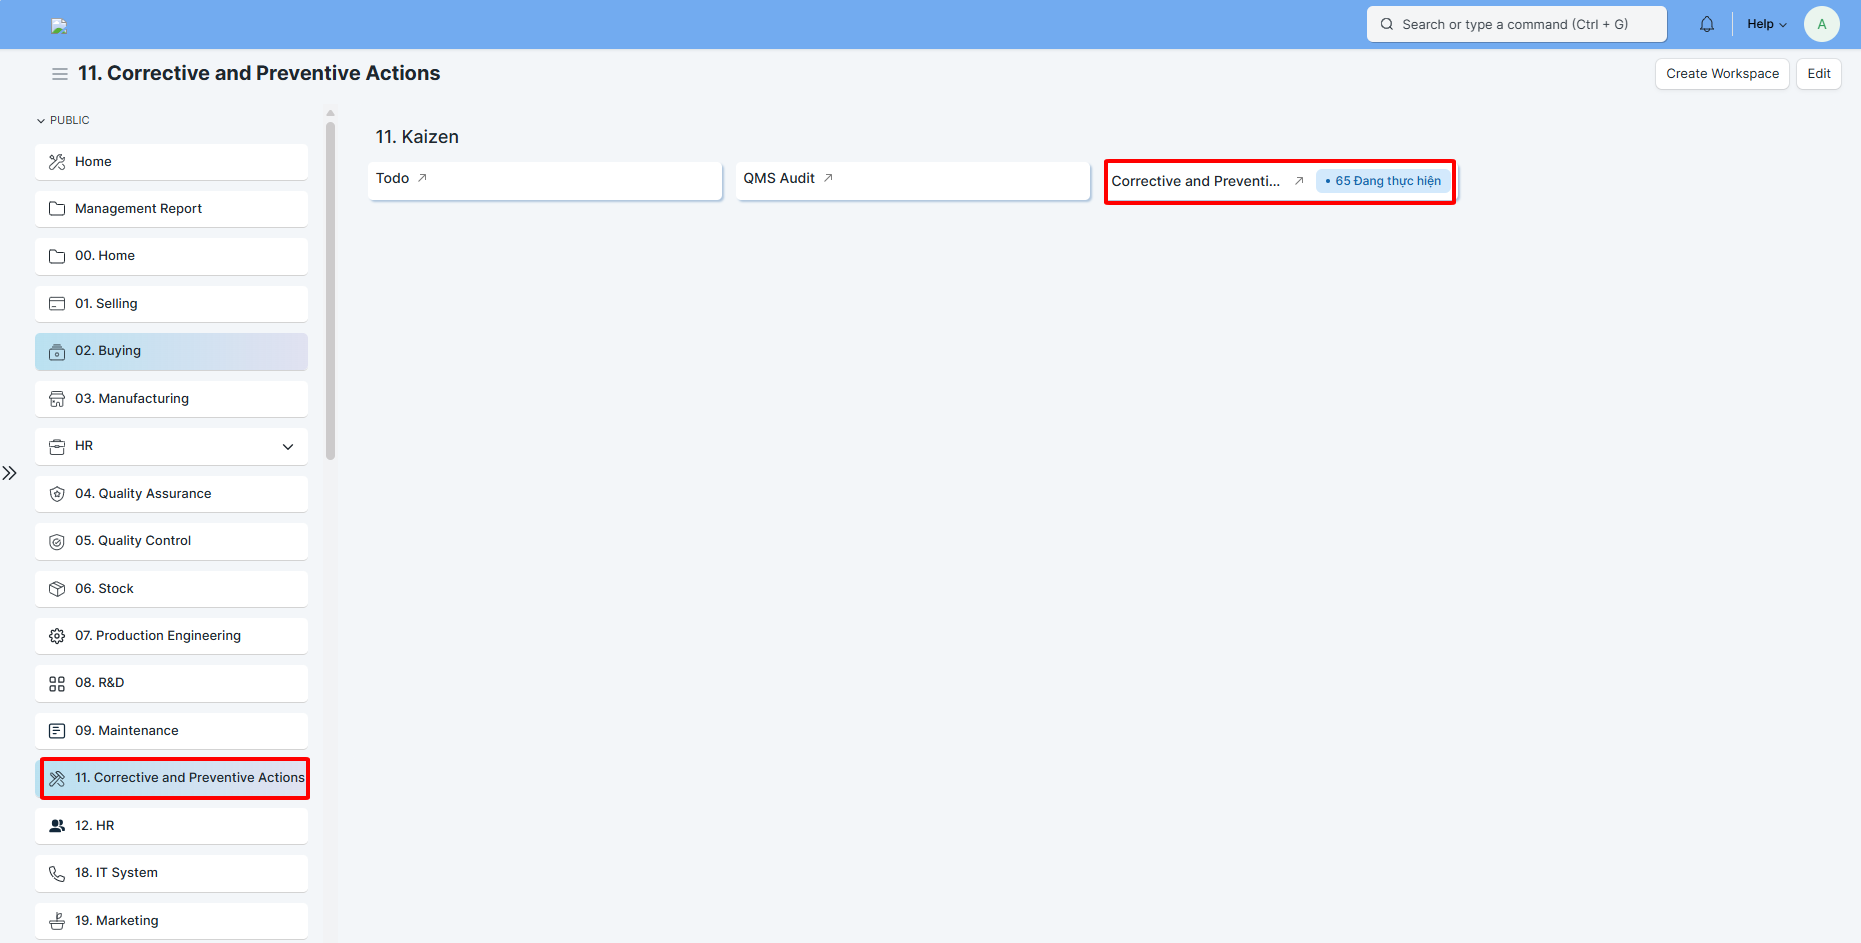Click the 08. R&D grid icon
Screen dimensions: 1861x943
(x=57, y=683)
